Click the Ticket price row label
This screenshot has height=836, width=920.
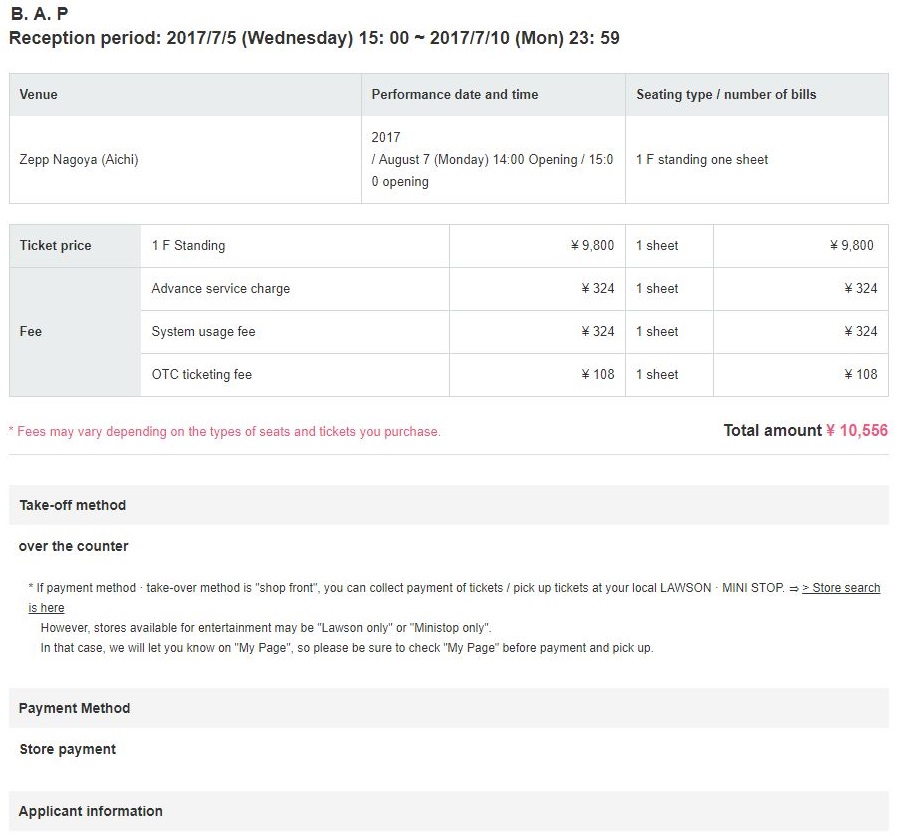(56, 246)
